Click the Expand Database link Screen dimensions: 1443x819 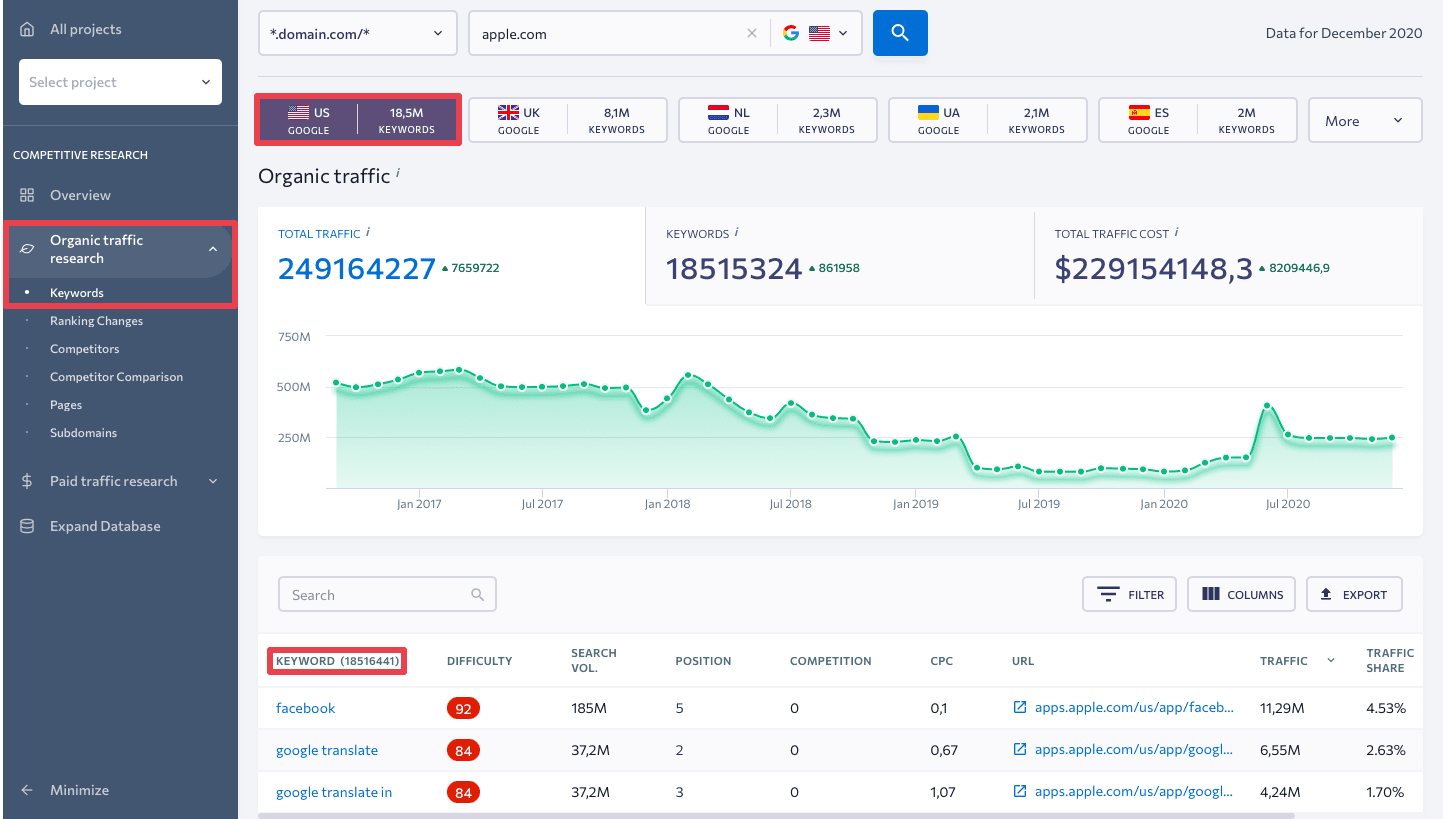click(x=105, y=526)
